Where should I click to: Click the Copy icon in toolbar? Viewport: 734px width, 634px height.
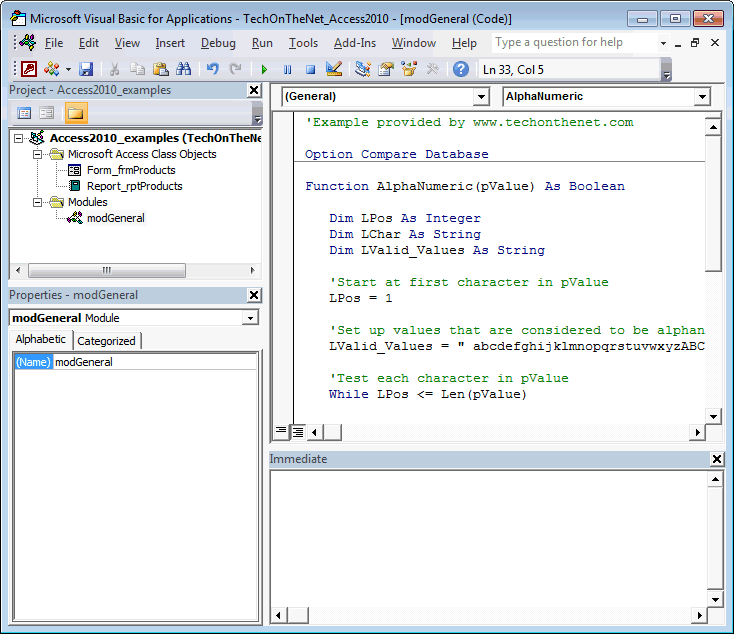[x=137, y=69]
